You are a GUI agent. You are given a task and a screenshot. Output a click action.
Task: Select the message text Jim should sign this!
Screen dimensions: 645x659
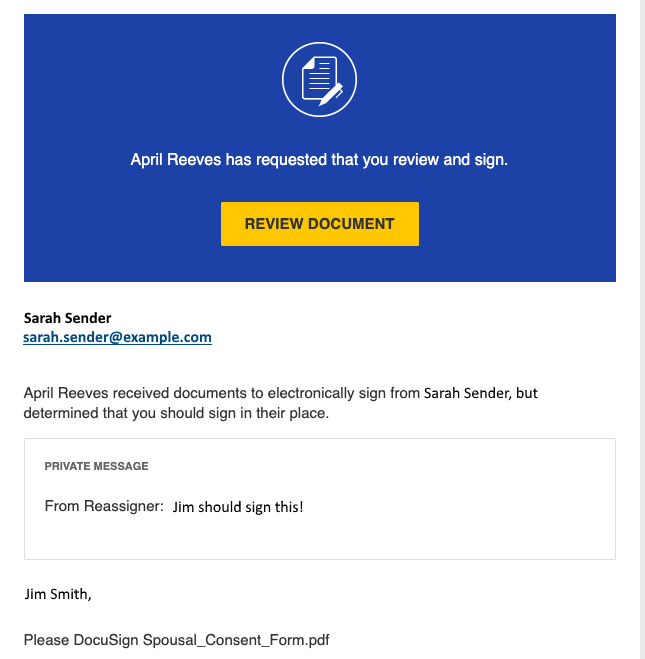click(x=238, y=507)
